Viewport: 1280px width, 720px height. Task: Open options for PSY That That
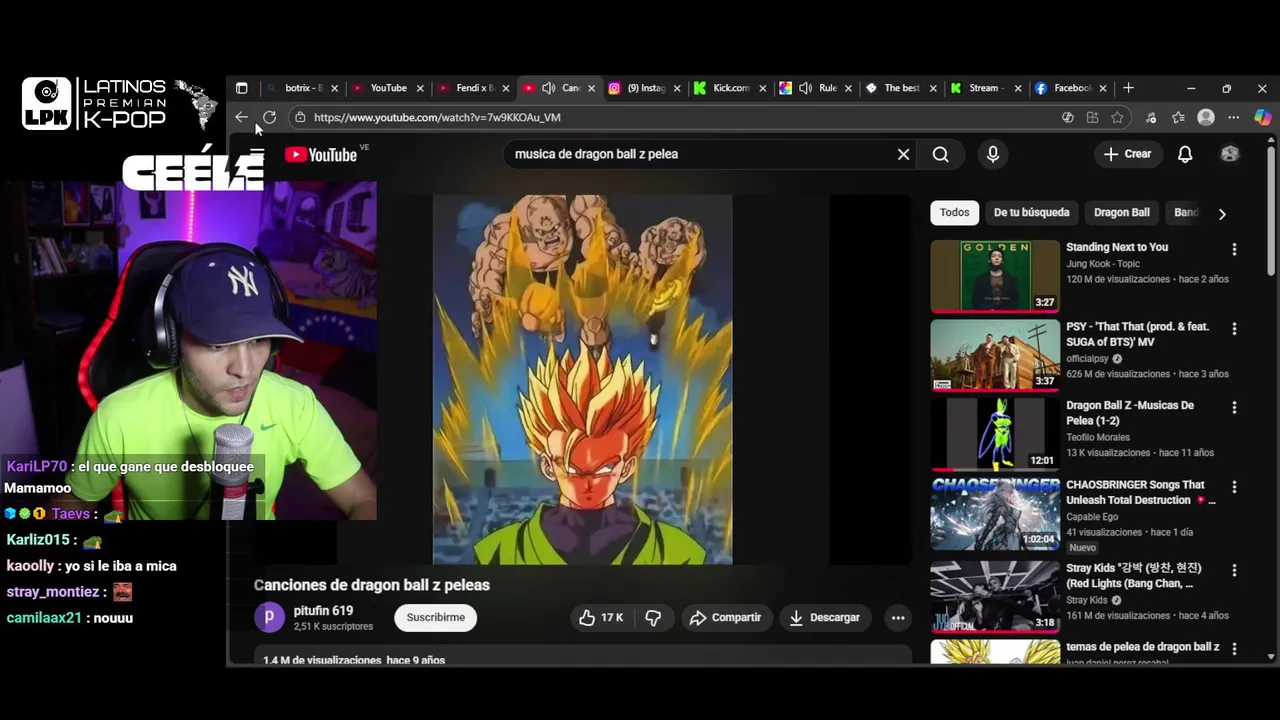pos(1234,328)
